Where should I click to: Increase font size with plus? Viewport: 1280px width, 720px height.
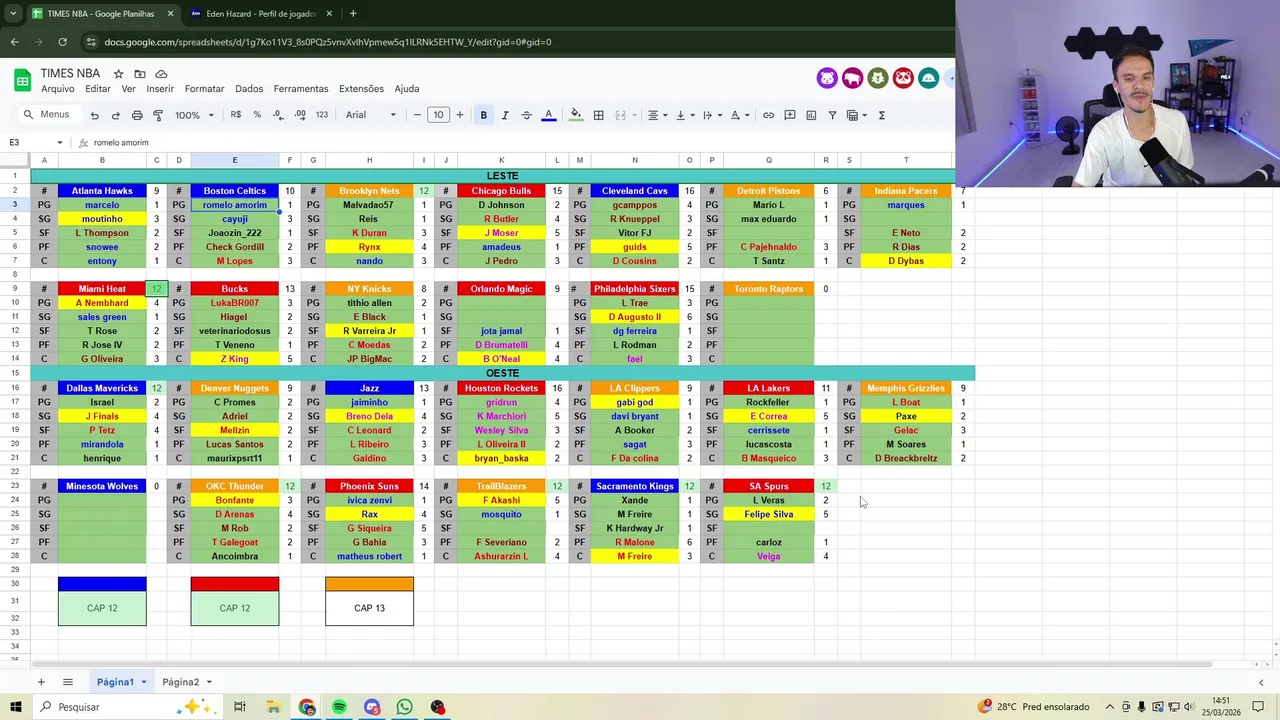[460, 115]
